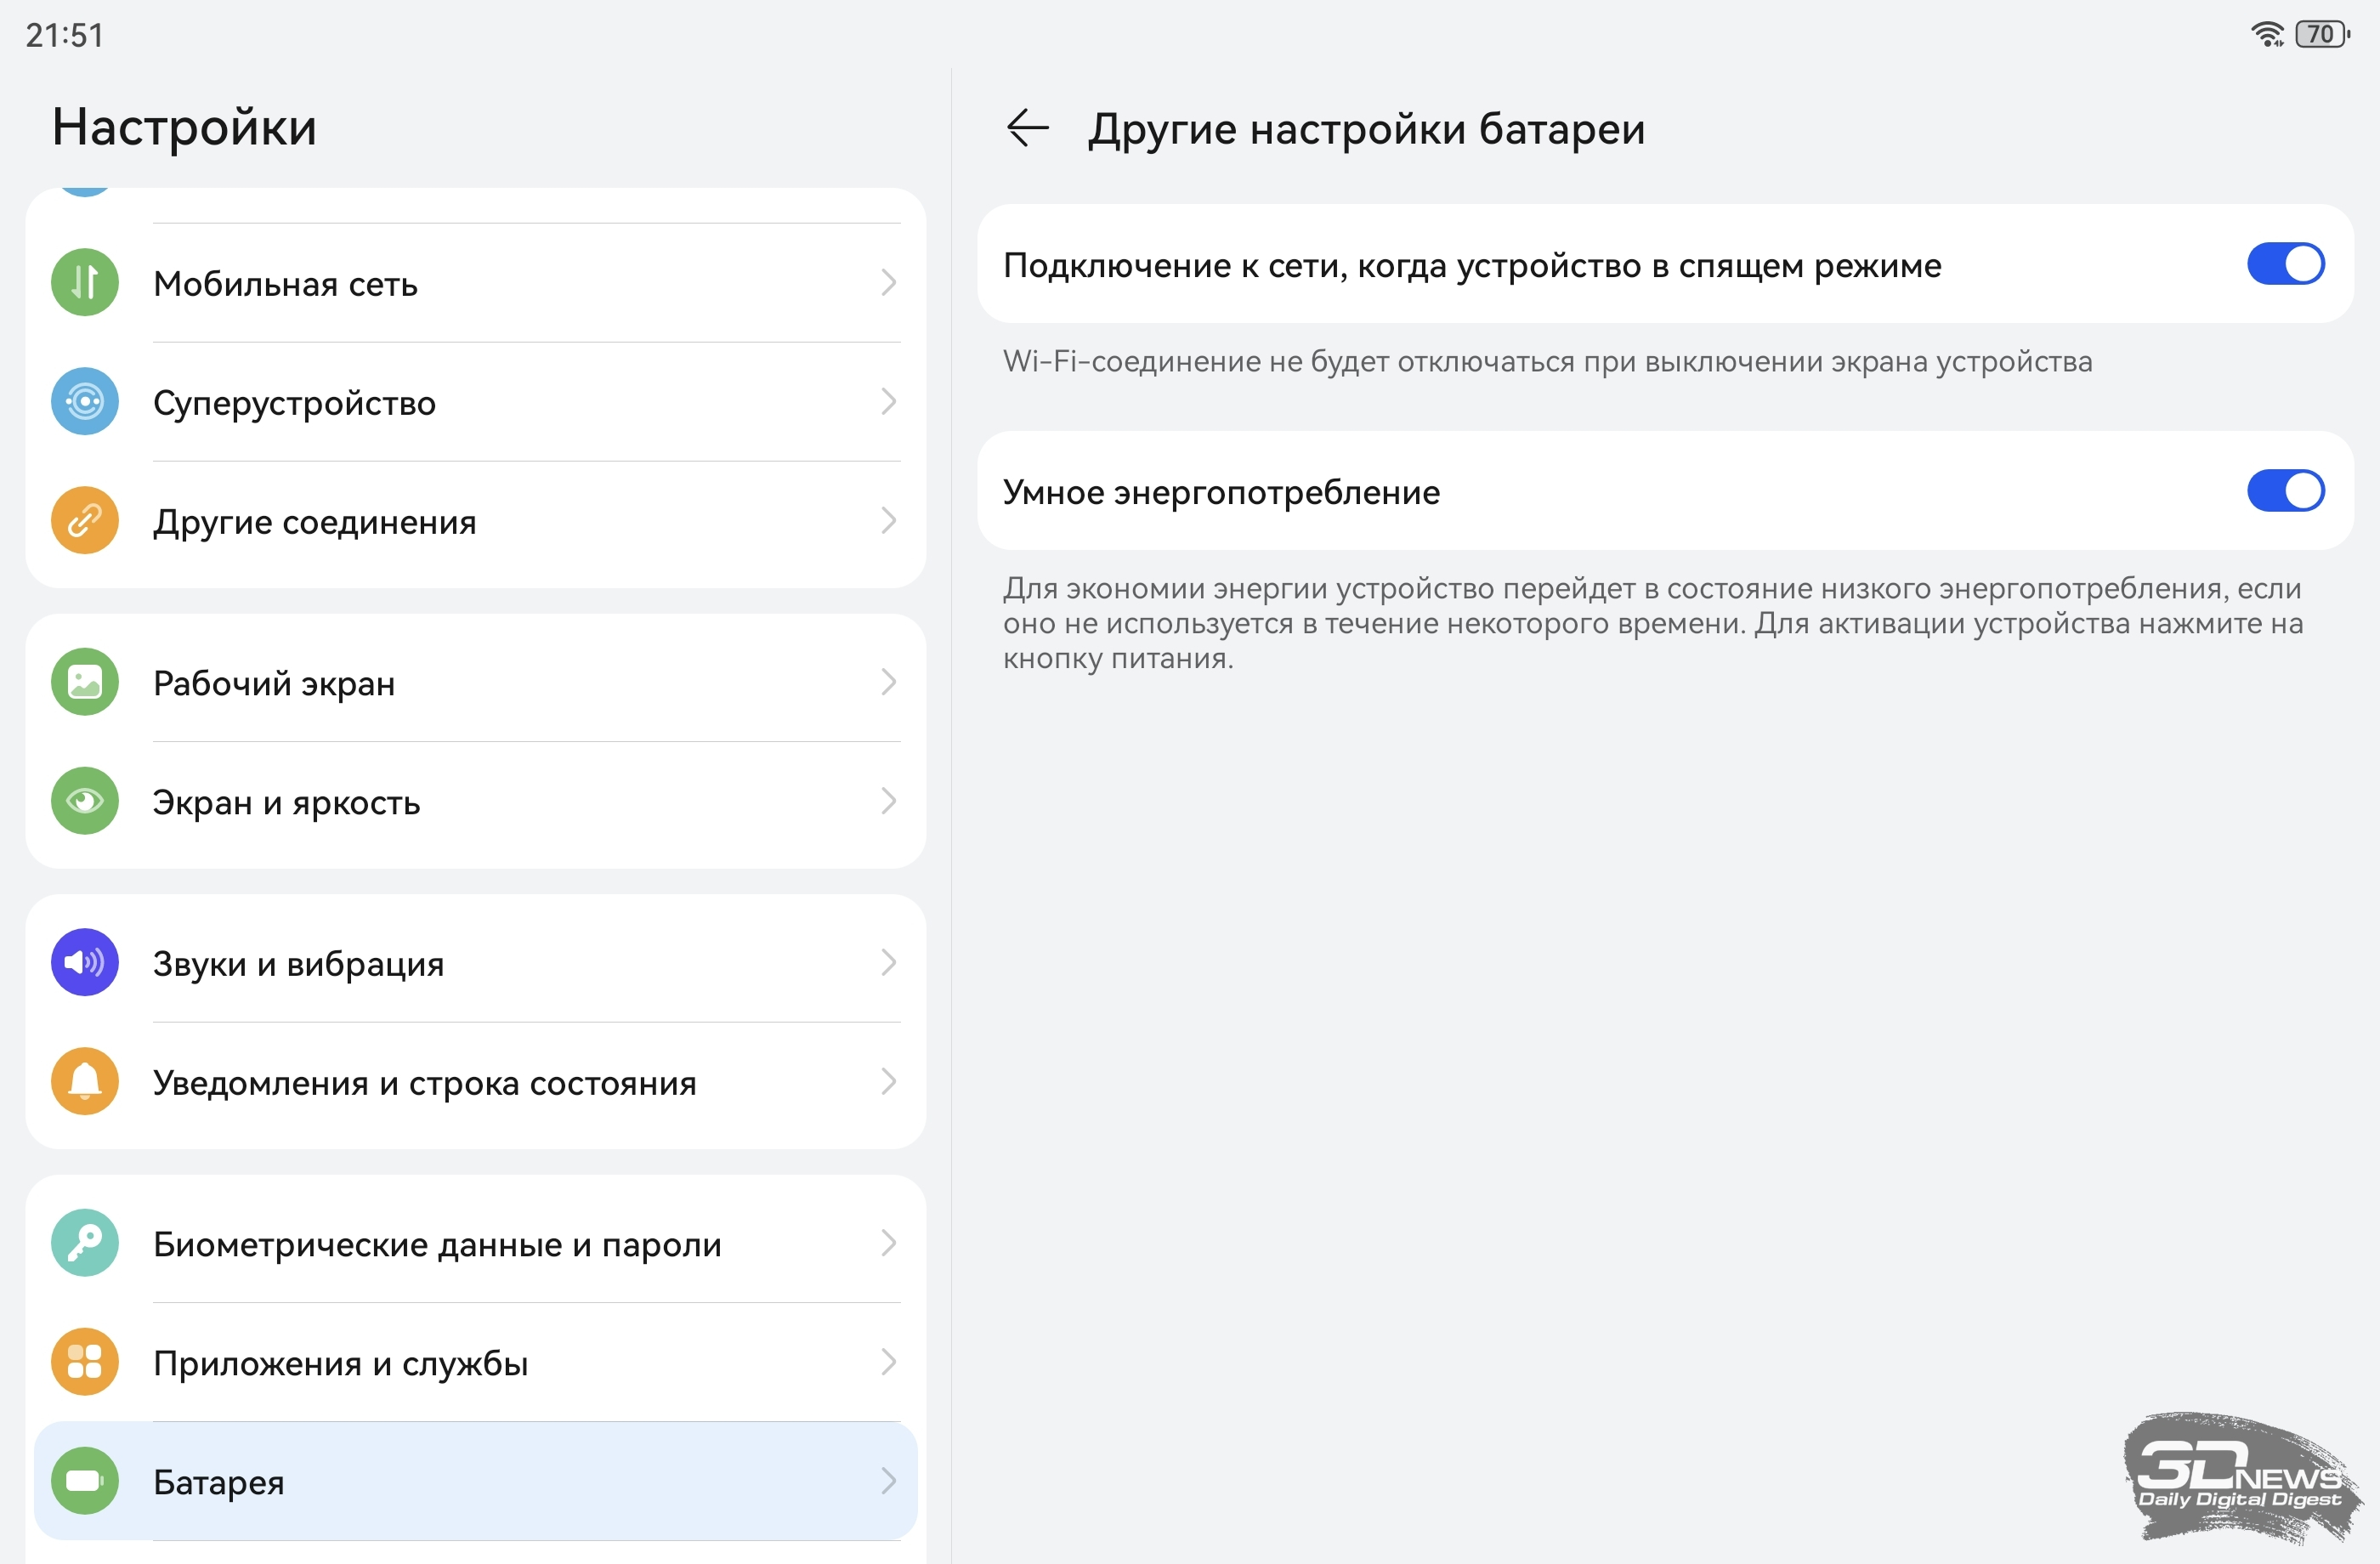Tap the back arrow icon

[1027, 128]
